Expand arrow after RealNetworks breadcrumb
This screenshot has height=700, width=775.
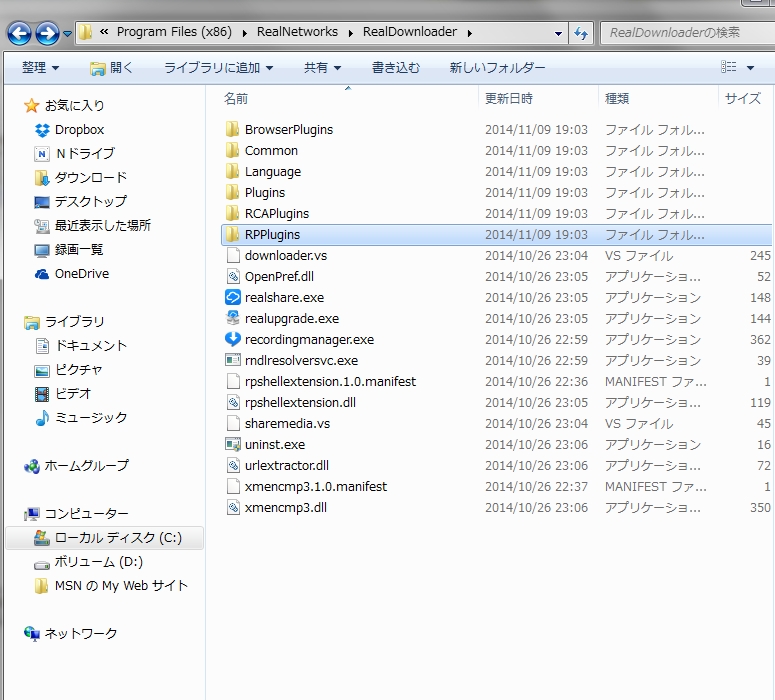click(x=350, y=33)
